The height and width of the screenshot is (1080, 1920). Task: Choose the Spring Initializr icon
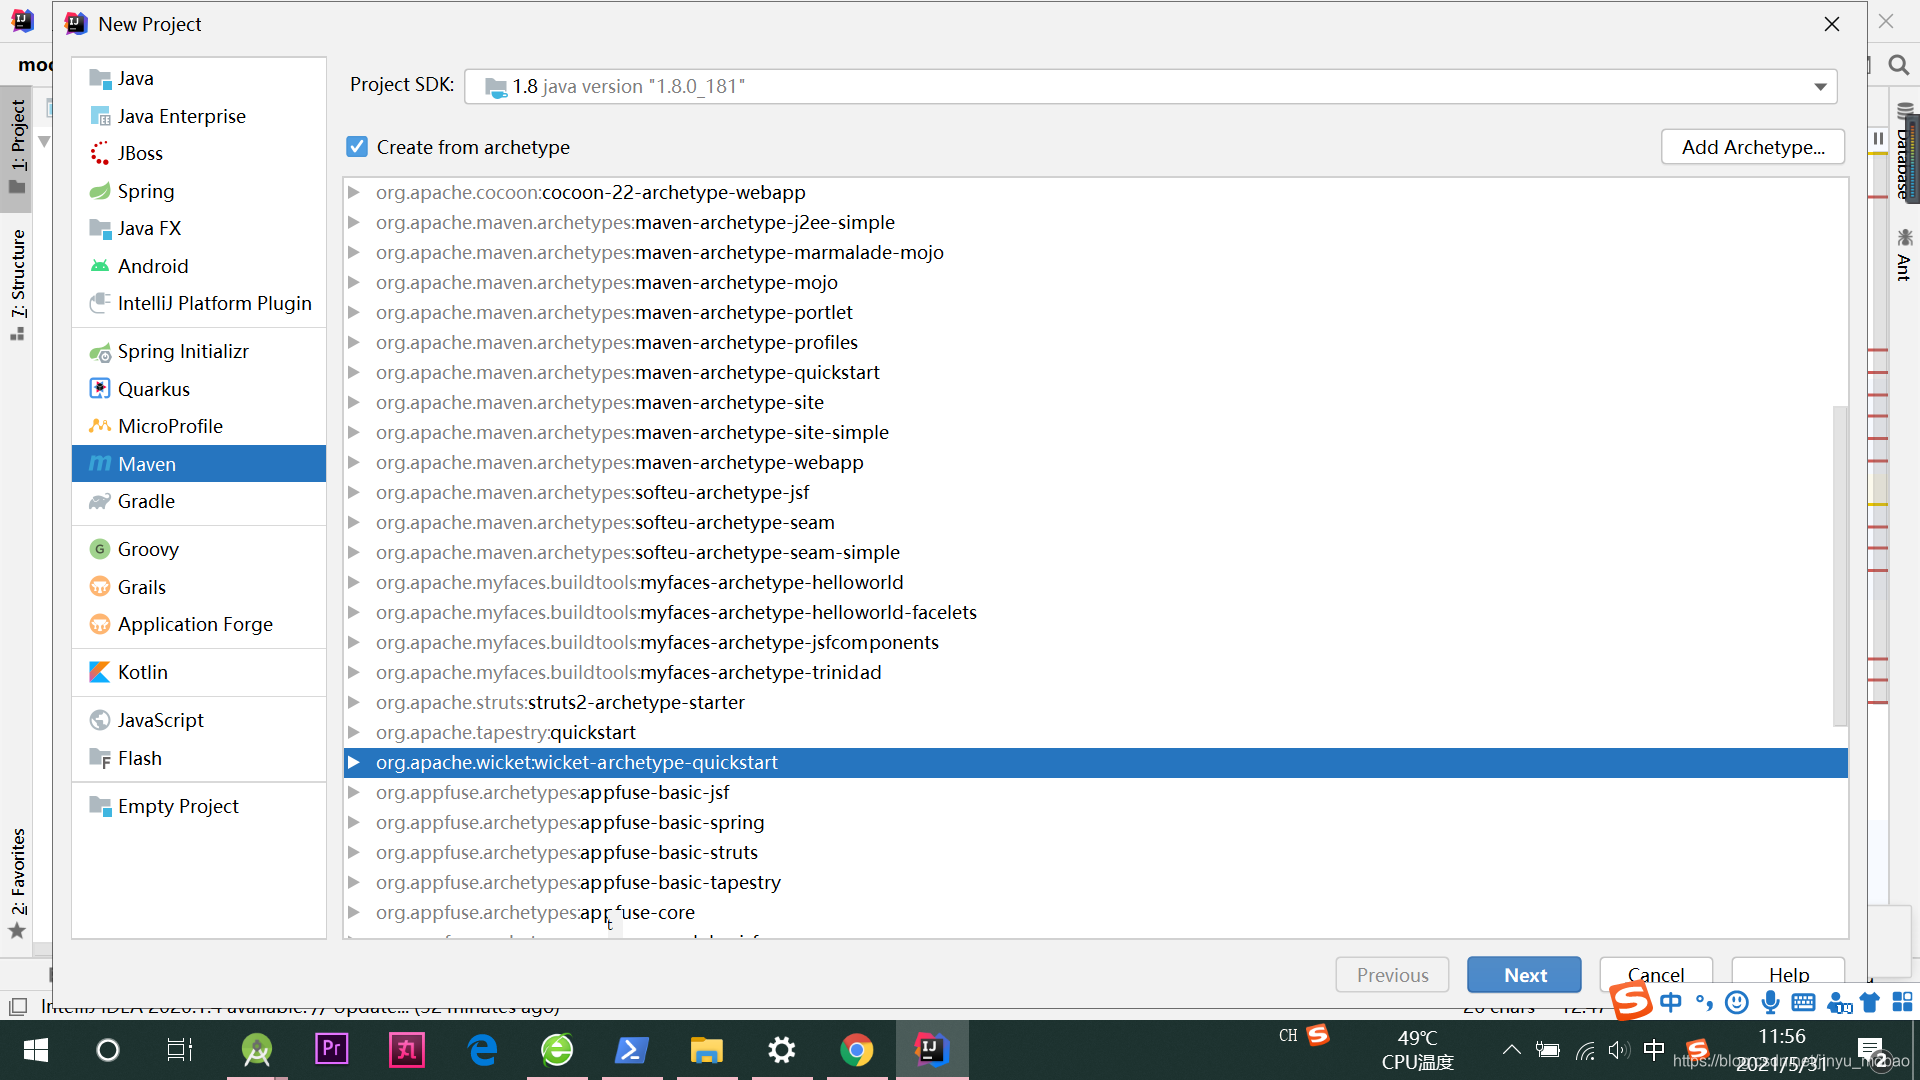click(x=100, y=352)
